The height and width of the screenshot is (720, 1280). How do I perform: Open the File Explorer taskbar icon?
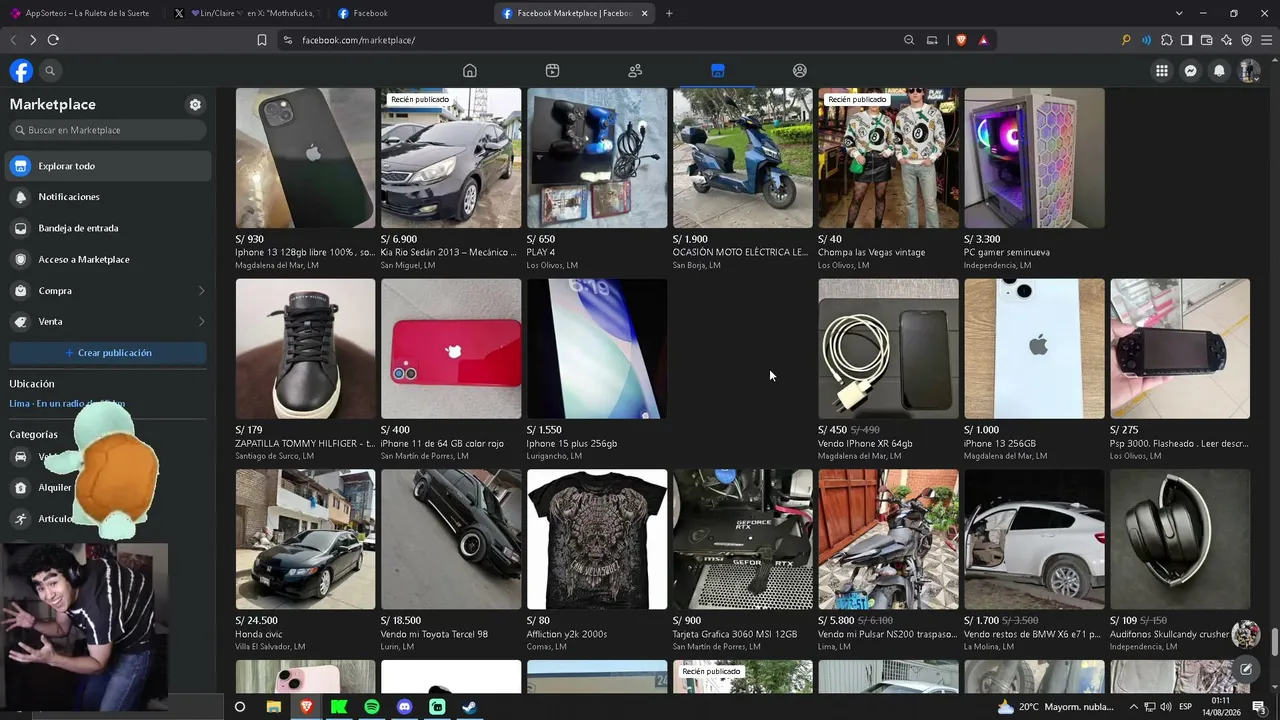click(273, 707)
